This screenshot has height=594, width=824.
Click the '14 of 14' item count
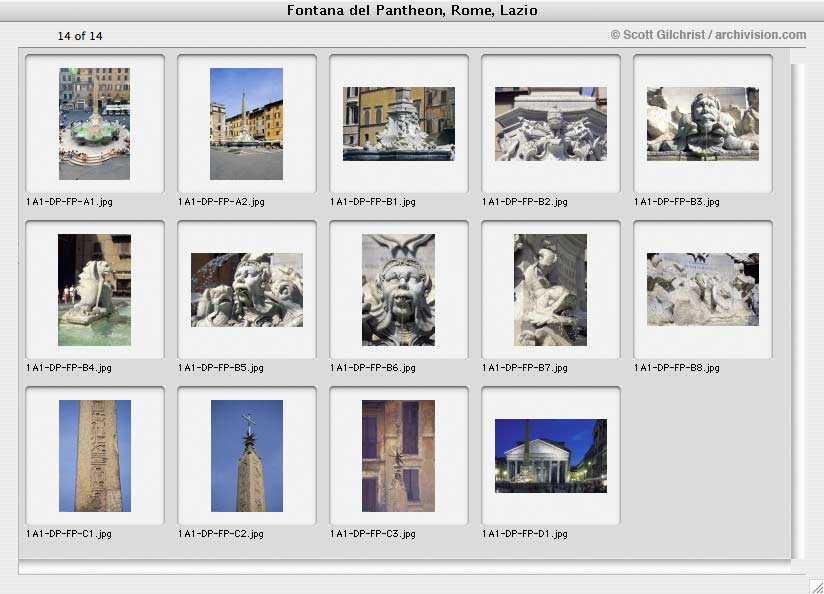pos(80,36)
